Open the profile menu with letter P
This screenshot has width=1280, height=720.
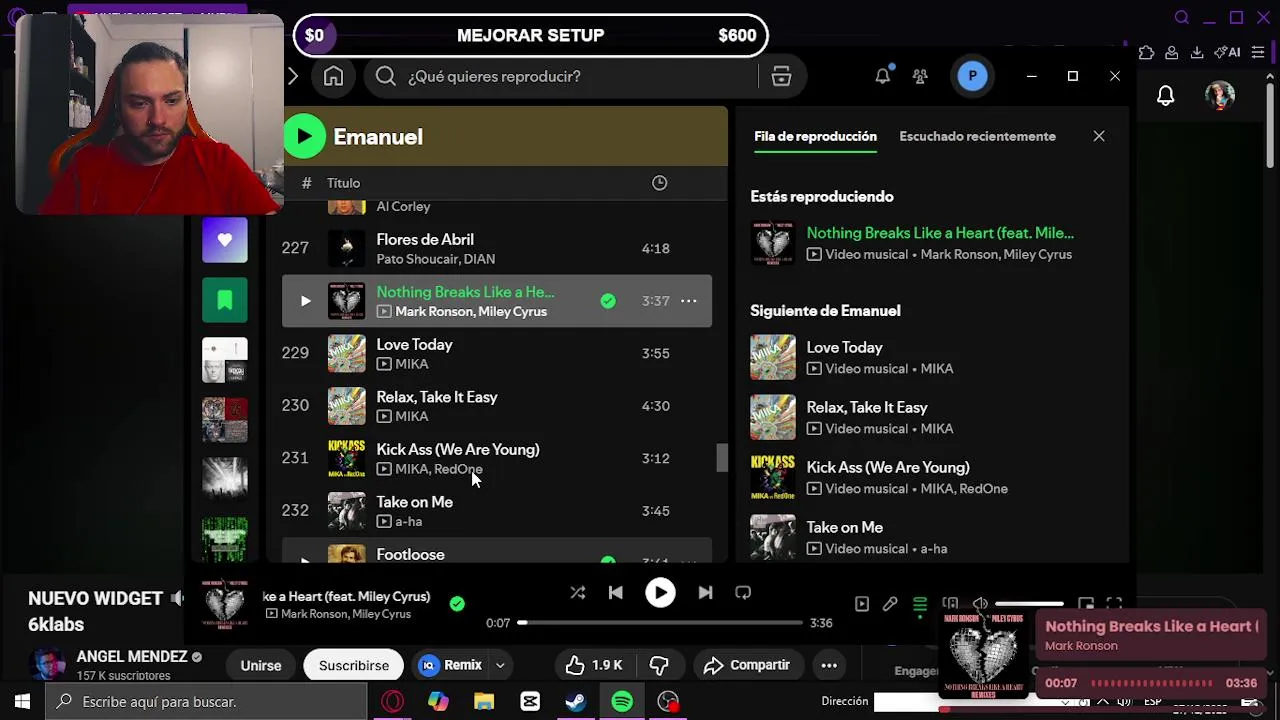point(972,76)
